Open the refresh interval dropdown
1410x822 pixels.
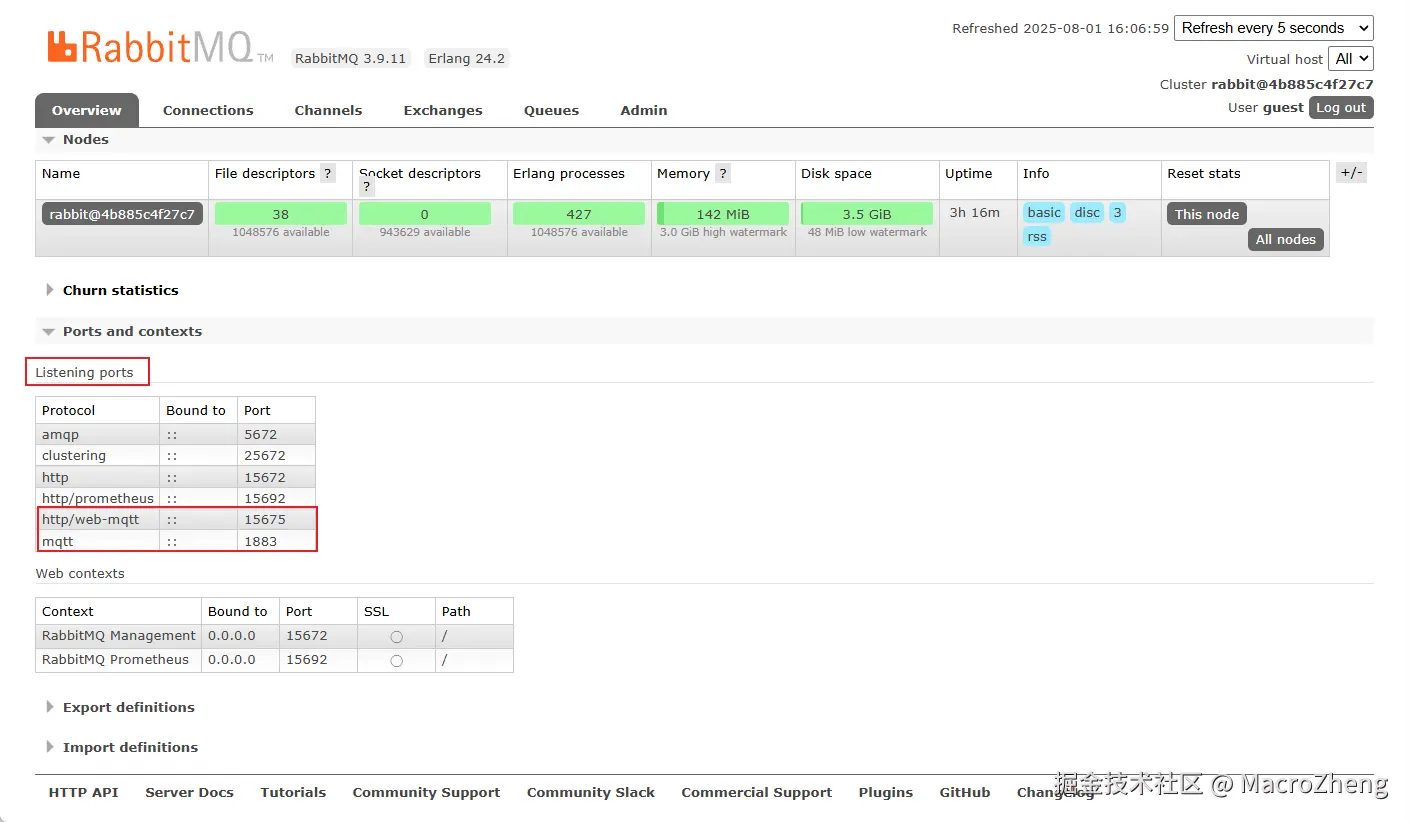point(1274,28)
